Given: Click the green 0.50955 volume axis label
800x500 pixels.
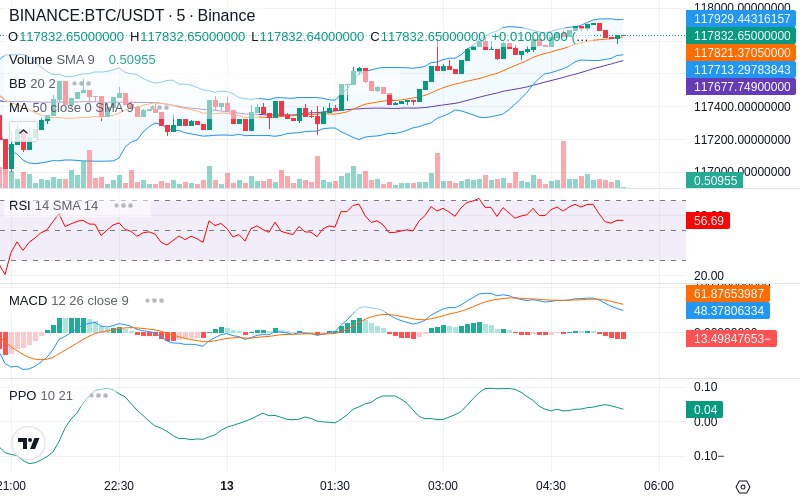Looking at the screenshot, I should pos(714,181).
